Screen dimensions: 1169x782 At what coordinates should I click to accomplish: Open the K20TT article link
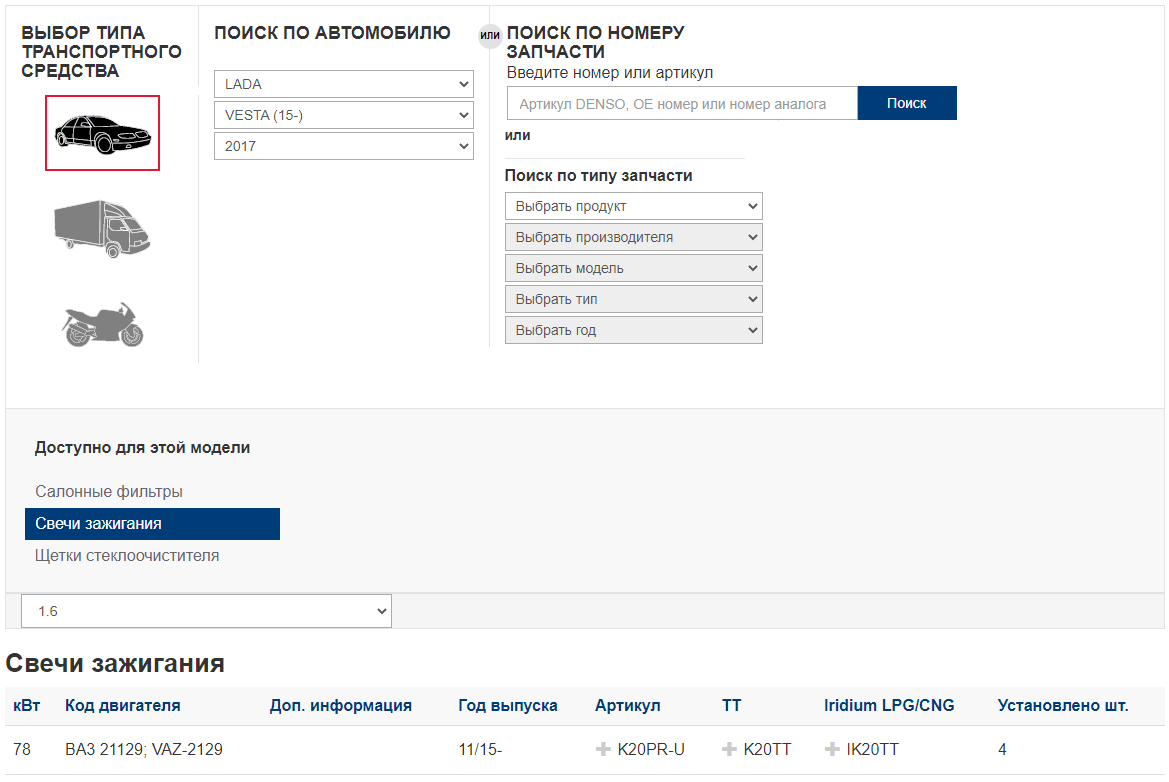click(x=767, y=749)
